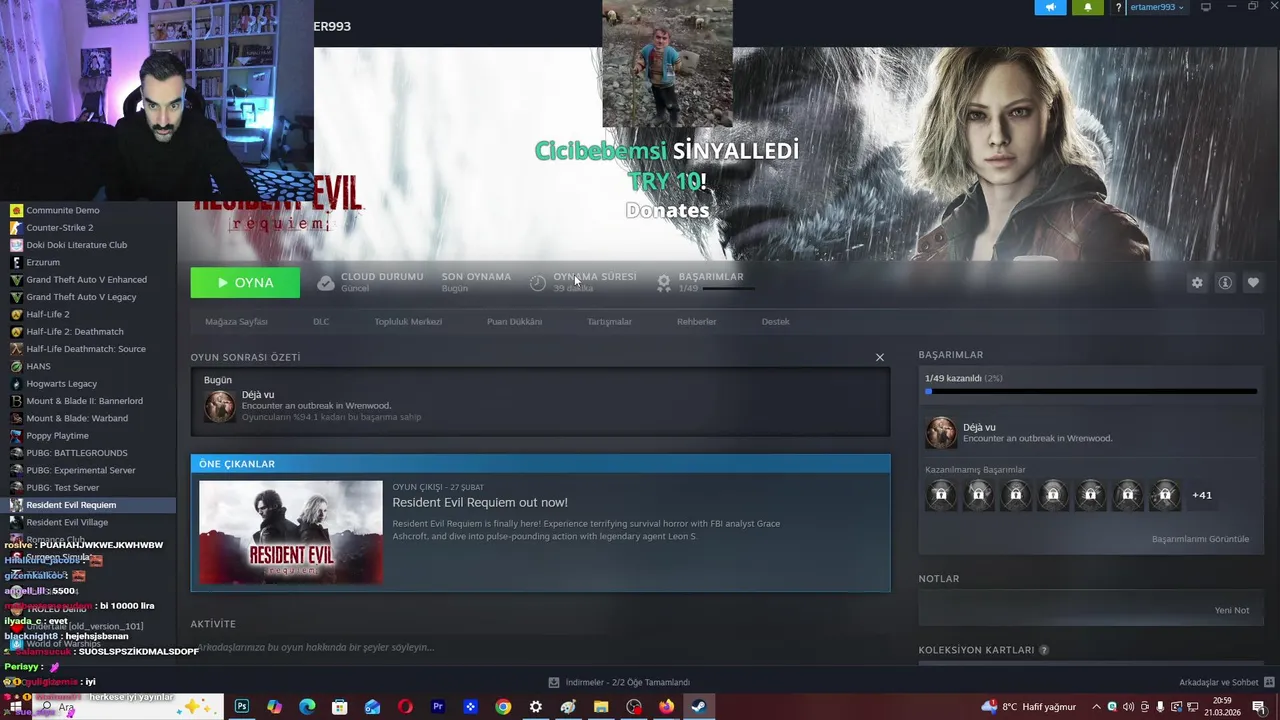The image size is (1280, 720).
Task: Open Microsoft Store from the taskbar
Action: tap(340, 707)
